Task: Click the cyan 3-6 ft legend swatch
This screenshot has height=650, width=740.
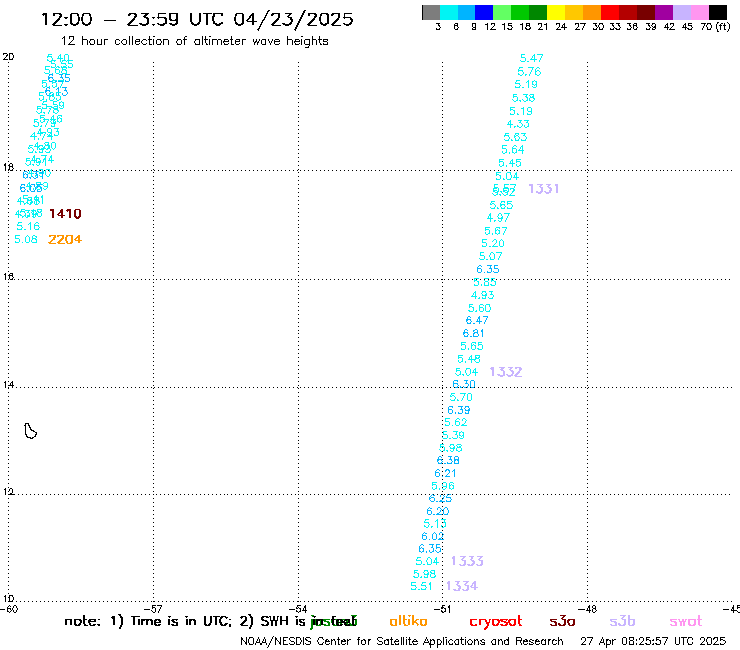Action: tap(448, 12)
